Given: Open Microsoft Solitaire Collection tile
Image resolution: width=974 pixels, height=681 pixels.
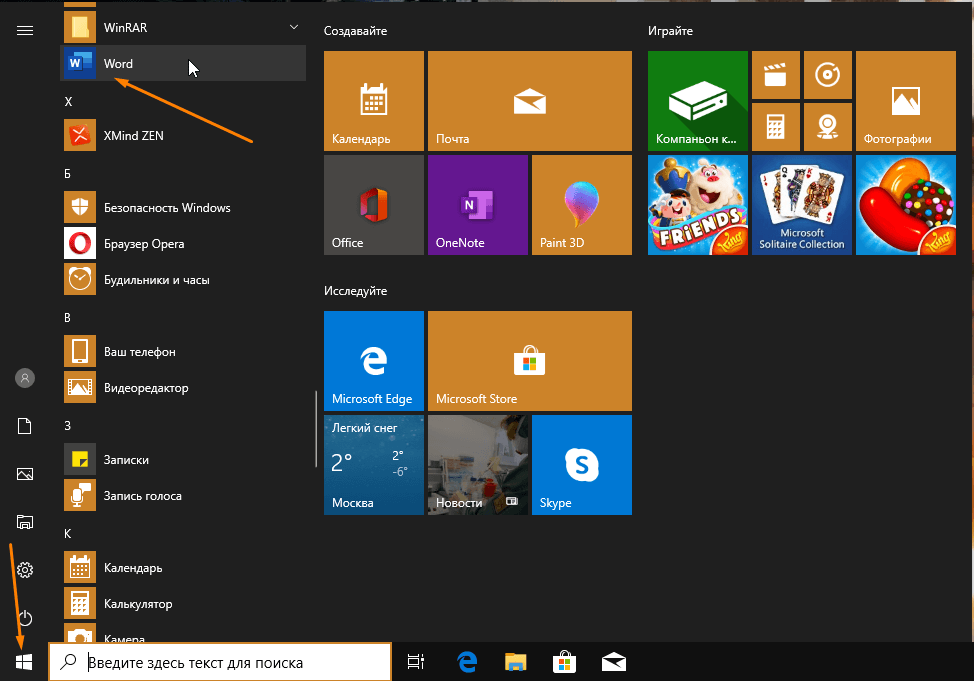Looking at the screenshot, I should pyautogui.click(x=802, y=205).
